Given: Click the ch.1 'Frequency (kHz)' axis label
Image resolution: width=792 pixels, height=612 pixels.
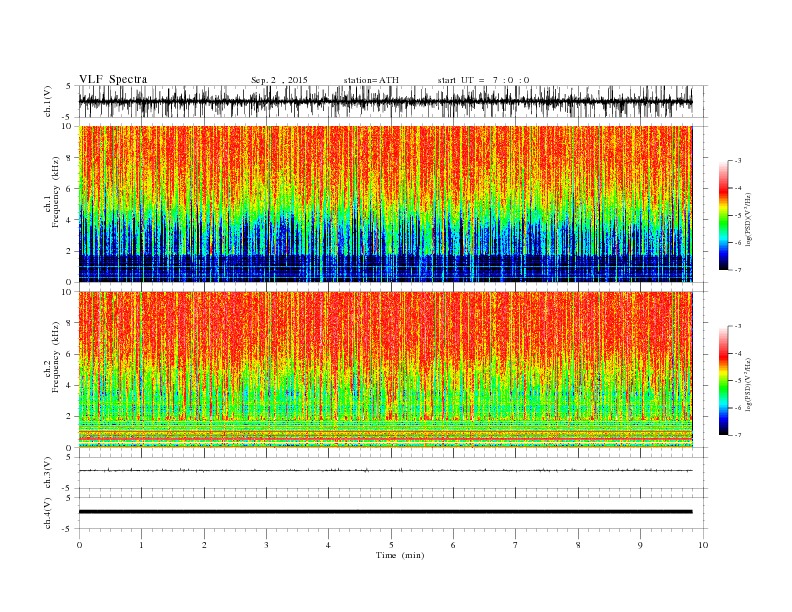Looking at the screenshot, I should point(56,192).
